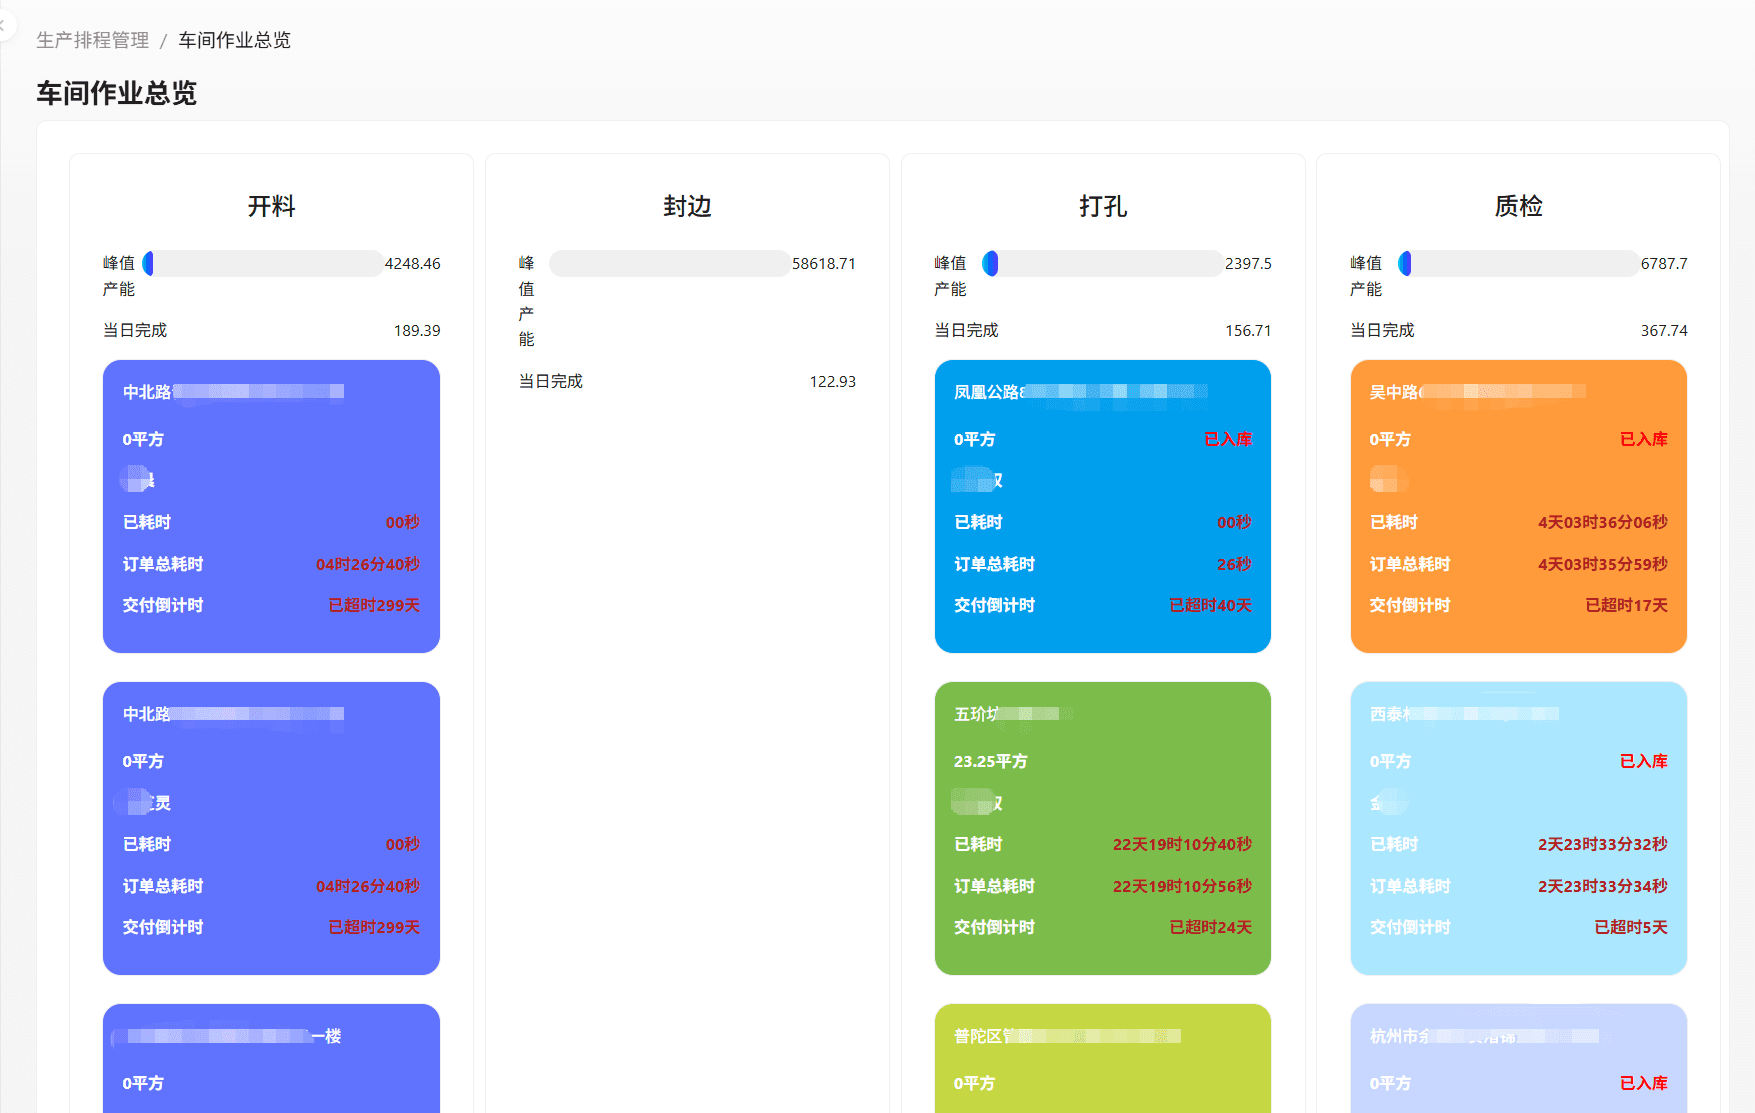Screen dimensions: 1755x1113
Task: Click the 已超时24天 delivery countdown
Action: pos(1211,928)
